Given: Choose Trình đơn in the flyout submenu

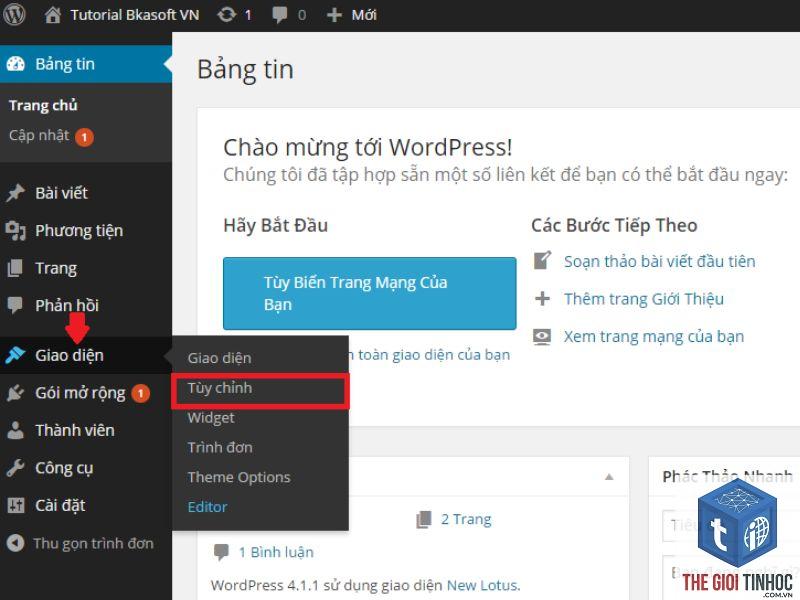Looking at the screenshot, I should click(x=220, y=447).
